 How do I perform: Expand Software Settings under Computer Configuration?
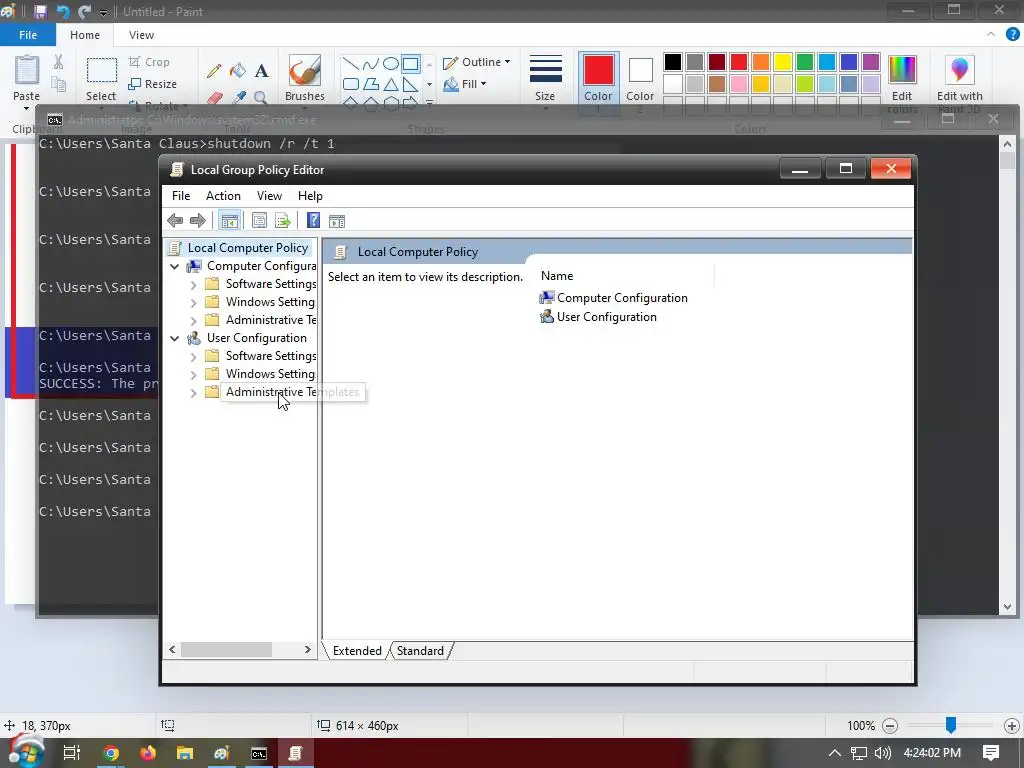pos(193,285)
